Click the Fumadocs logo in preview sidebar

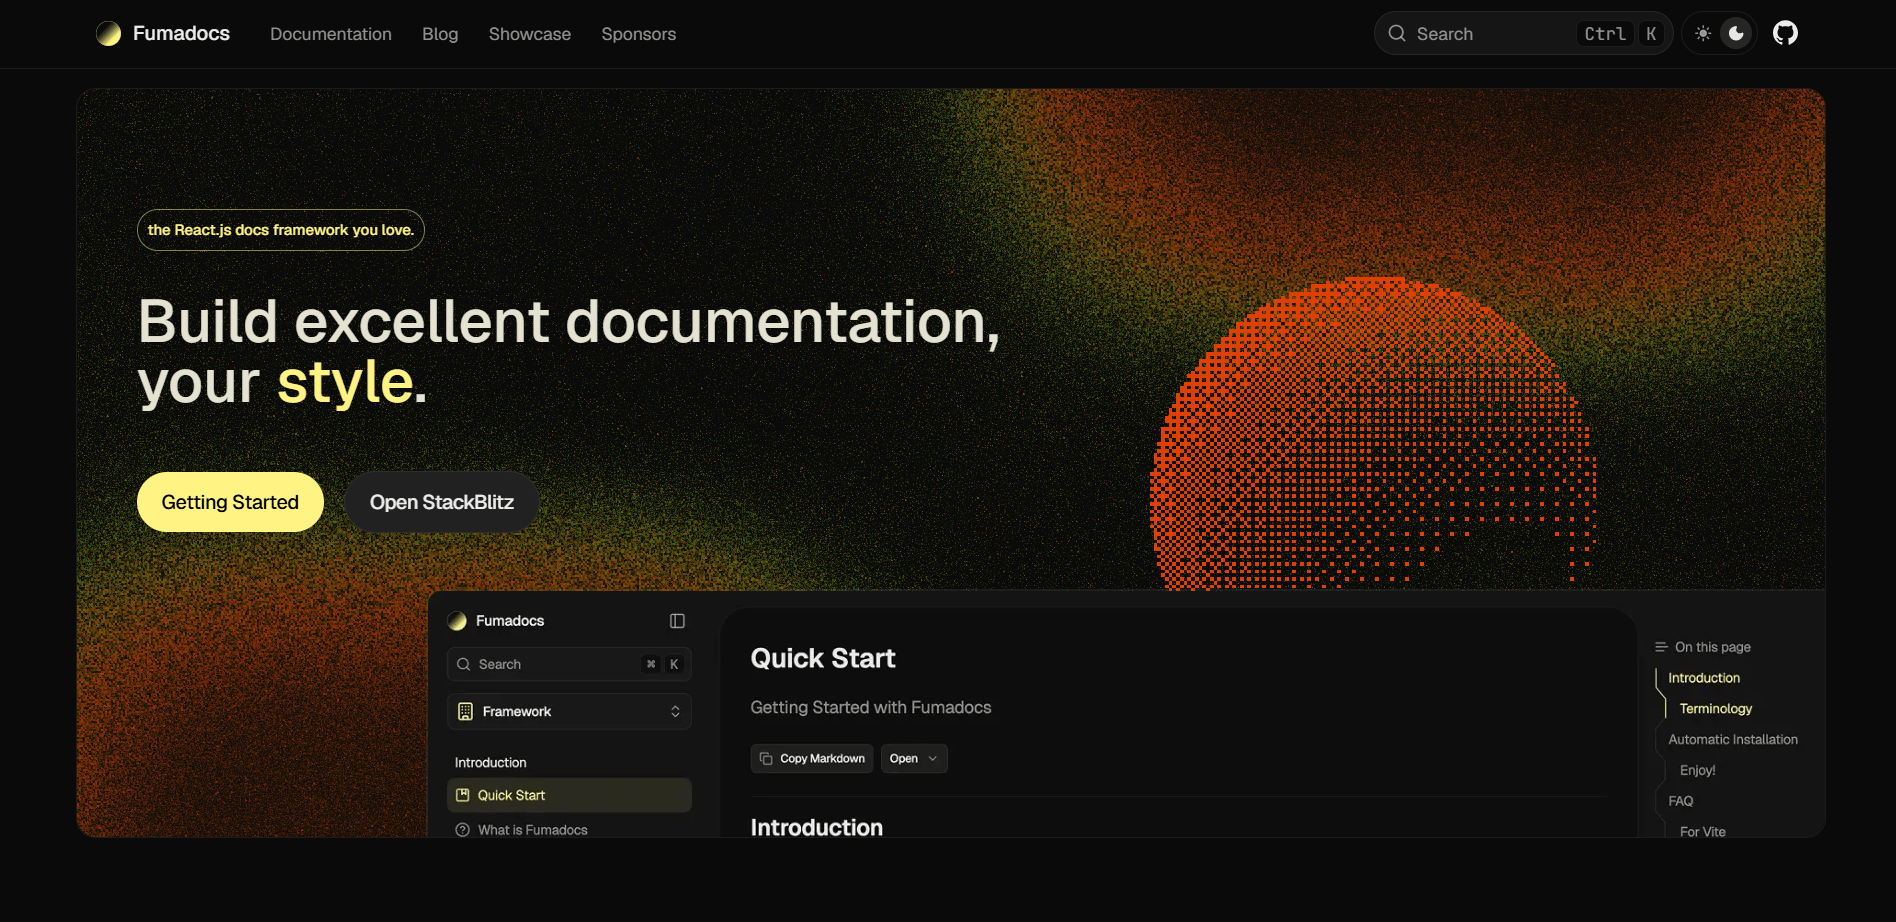[x=457, y=621]
